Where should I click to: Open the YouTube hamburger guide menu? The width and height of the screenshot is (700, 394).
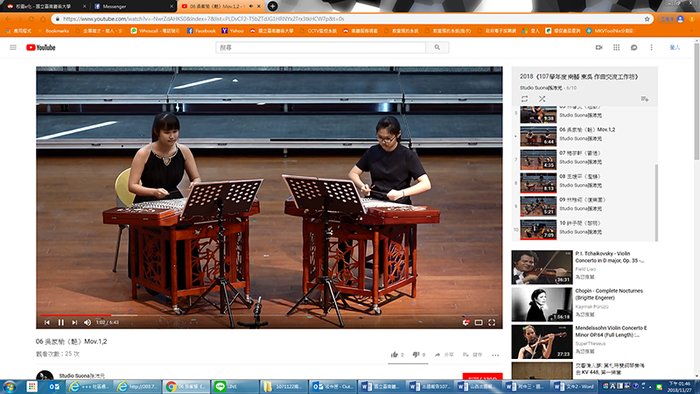[13, 47]
